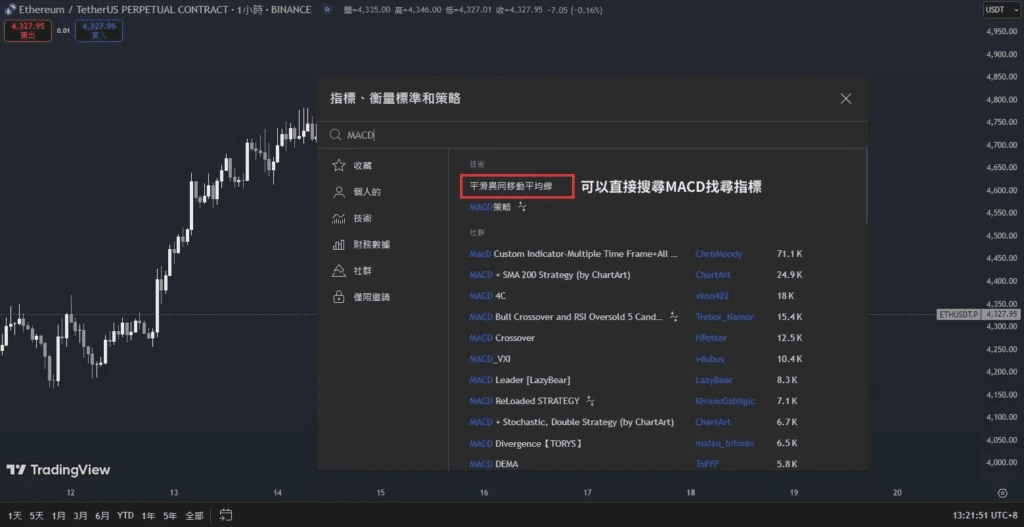Click the red 賣出 sell price button
This screenshot has width=1024, height=527.
click(27, 31)
